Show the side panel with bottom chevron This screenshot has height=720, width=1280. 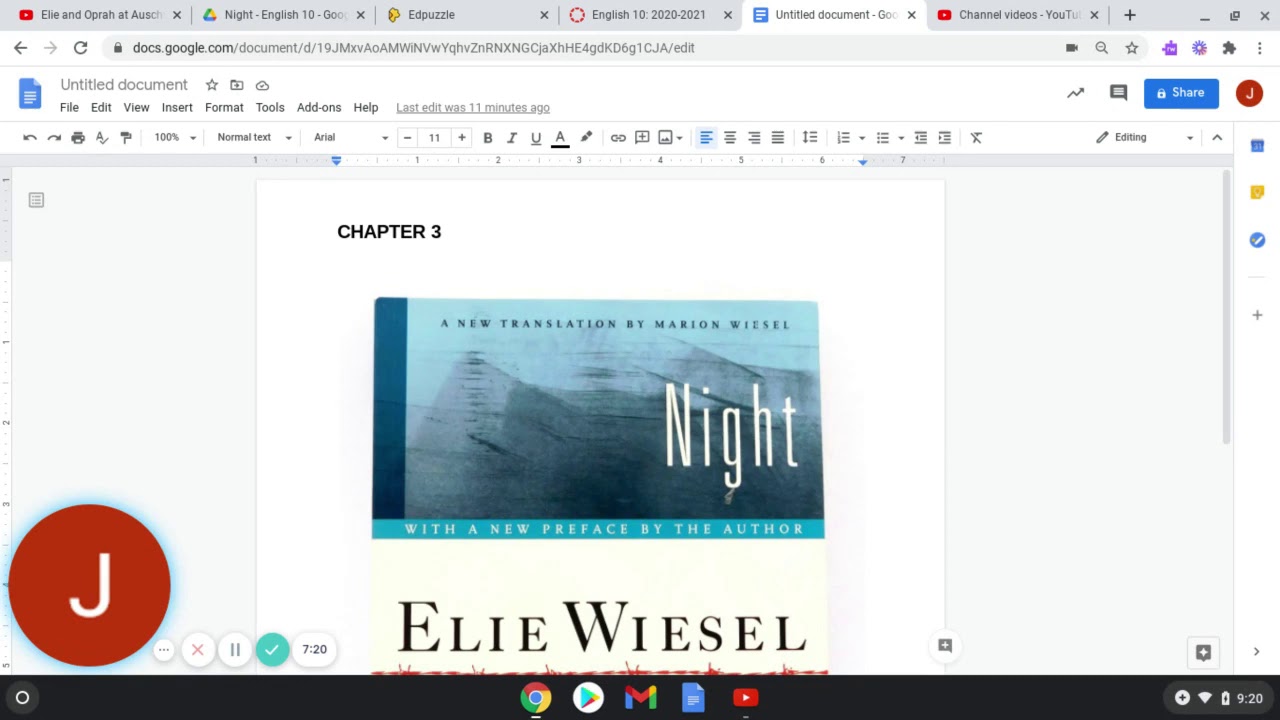click(1257, 652)
